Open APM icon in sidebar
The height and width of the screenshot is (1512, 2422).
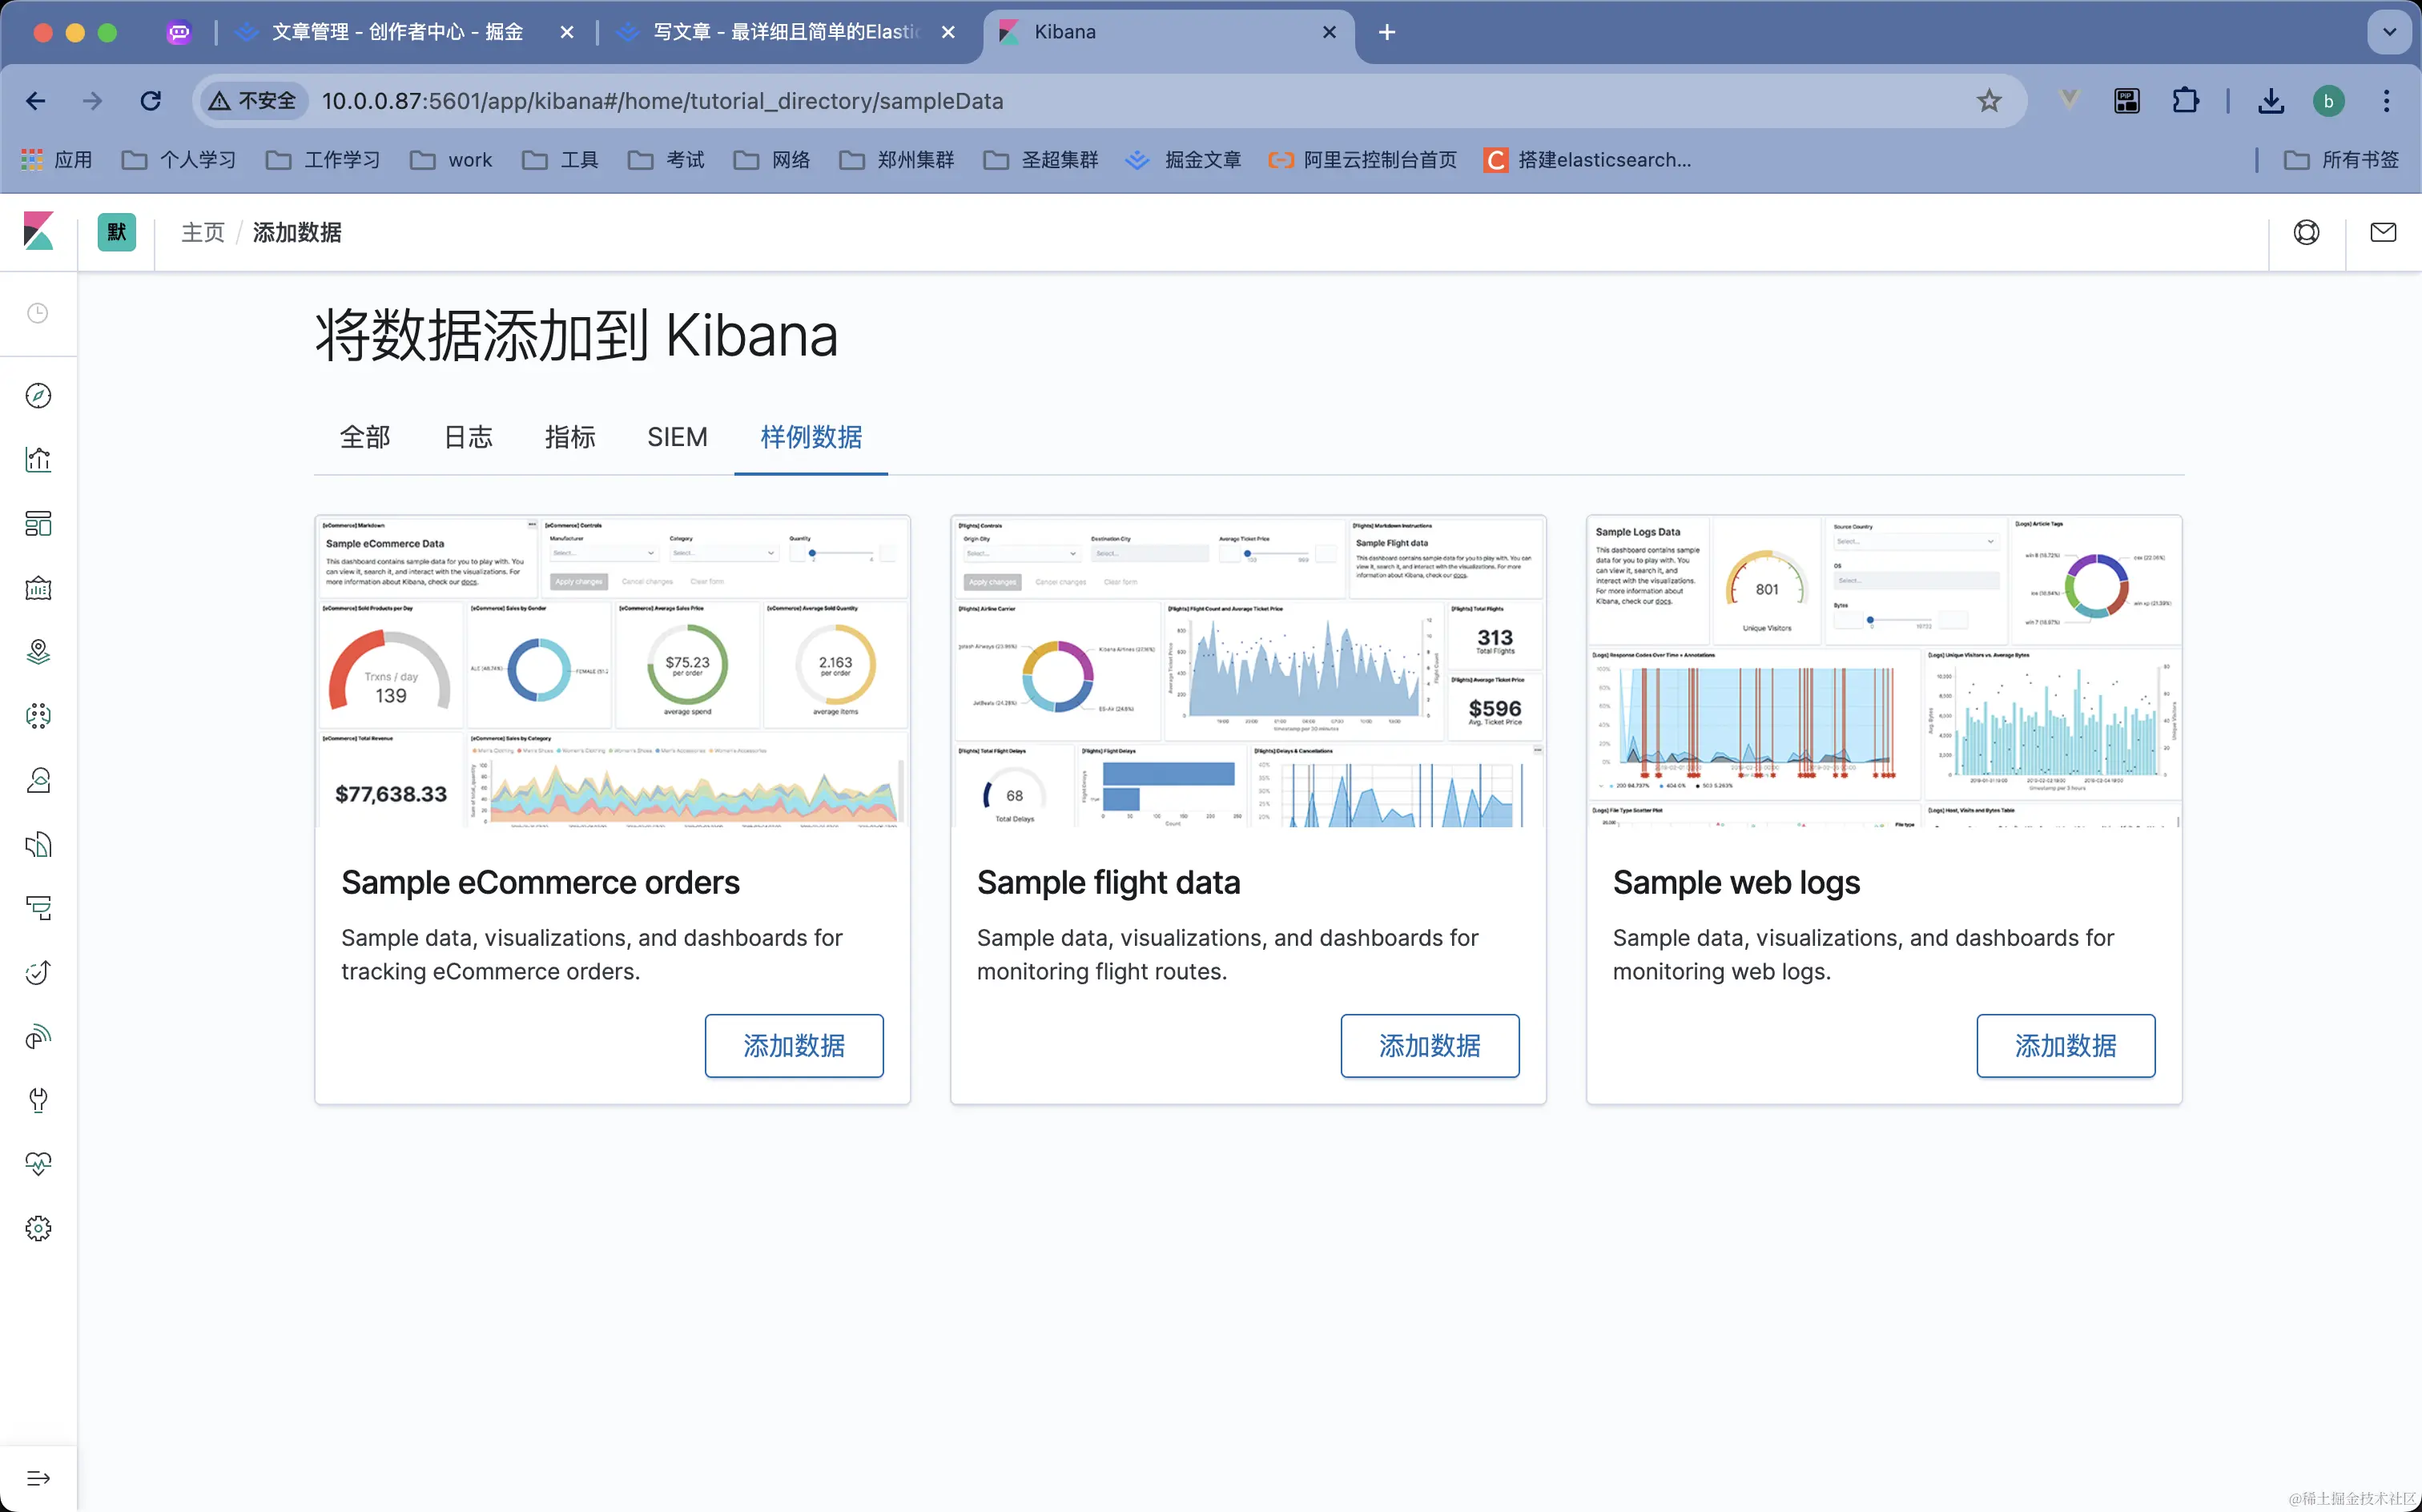(x=38, y=908)
